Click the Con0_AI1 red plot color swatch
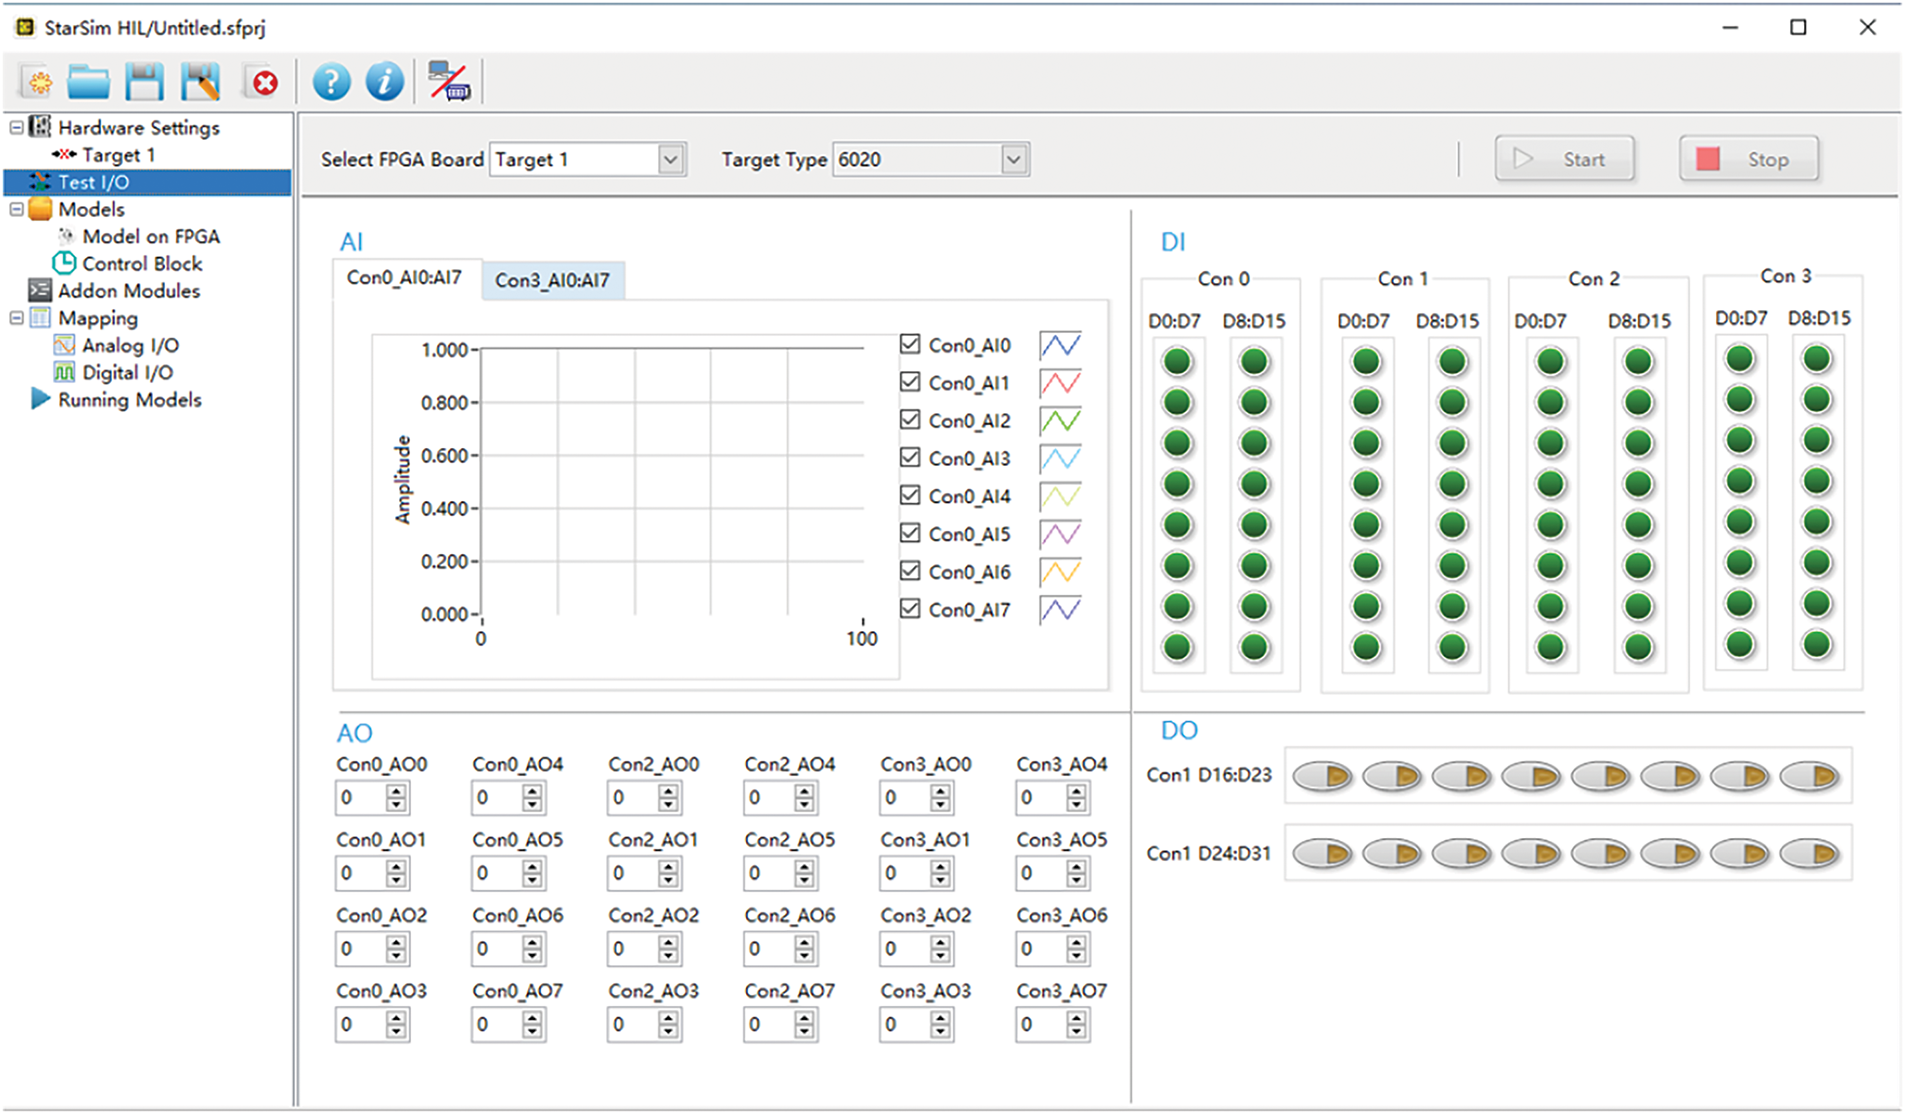This screenshot has width=1905, height=1115. pos(1060,383)
